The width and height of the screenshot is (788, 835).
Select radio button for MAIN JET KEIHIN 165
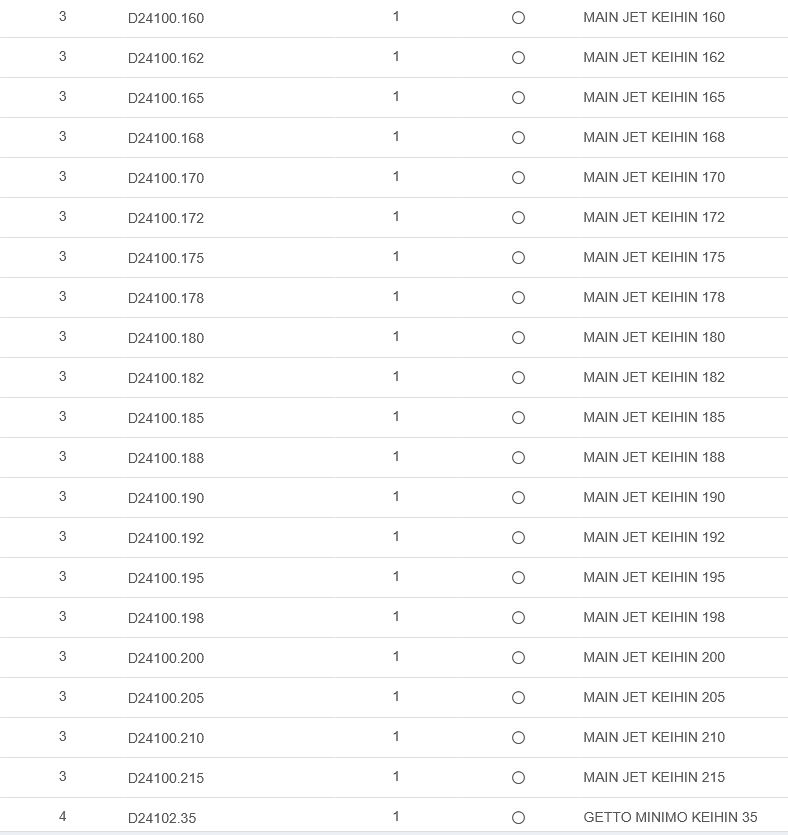pos(518,98)
